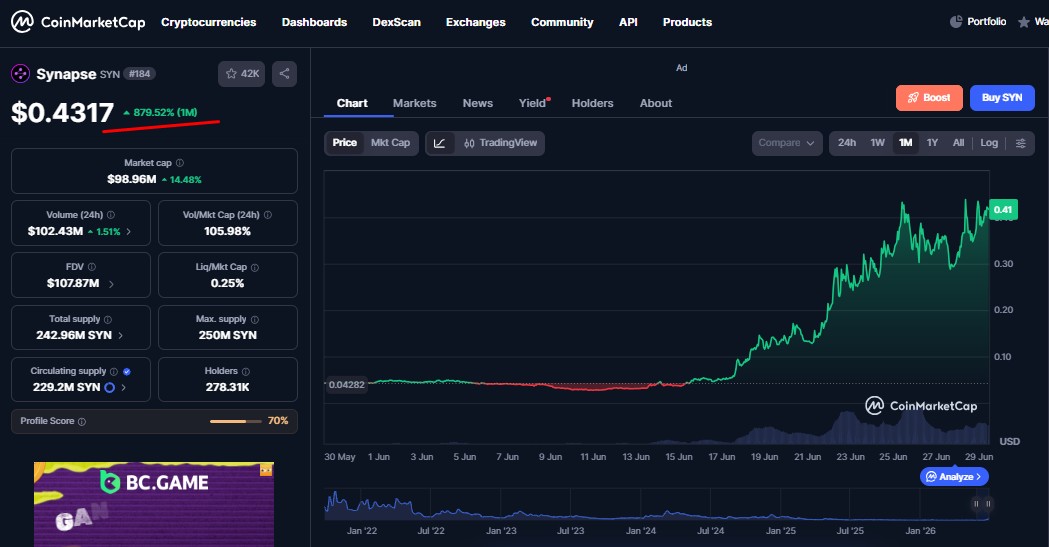Click the verified checkmark beside Circulating supply
Image resolution: width=1049 pixels, height=547 pixels.
coord(127,371)
